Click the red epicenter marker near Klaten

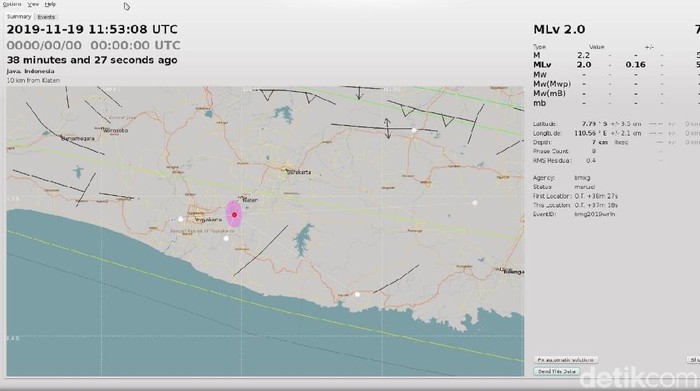tap(234, 215)
